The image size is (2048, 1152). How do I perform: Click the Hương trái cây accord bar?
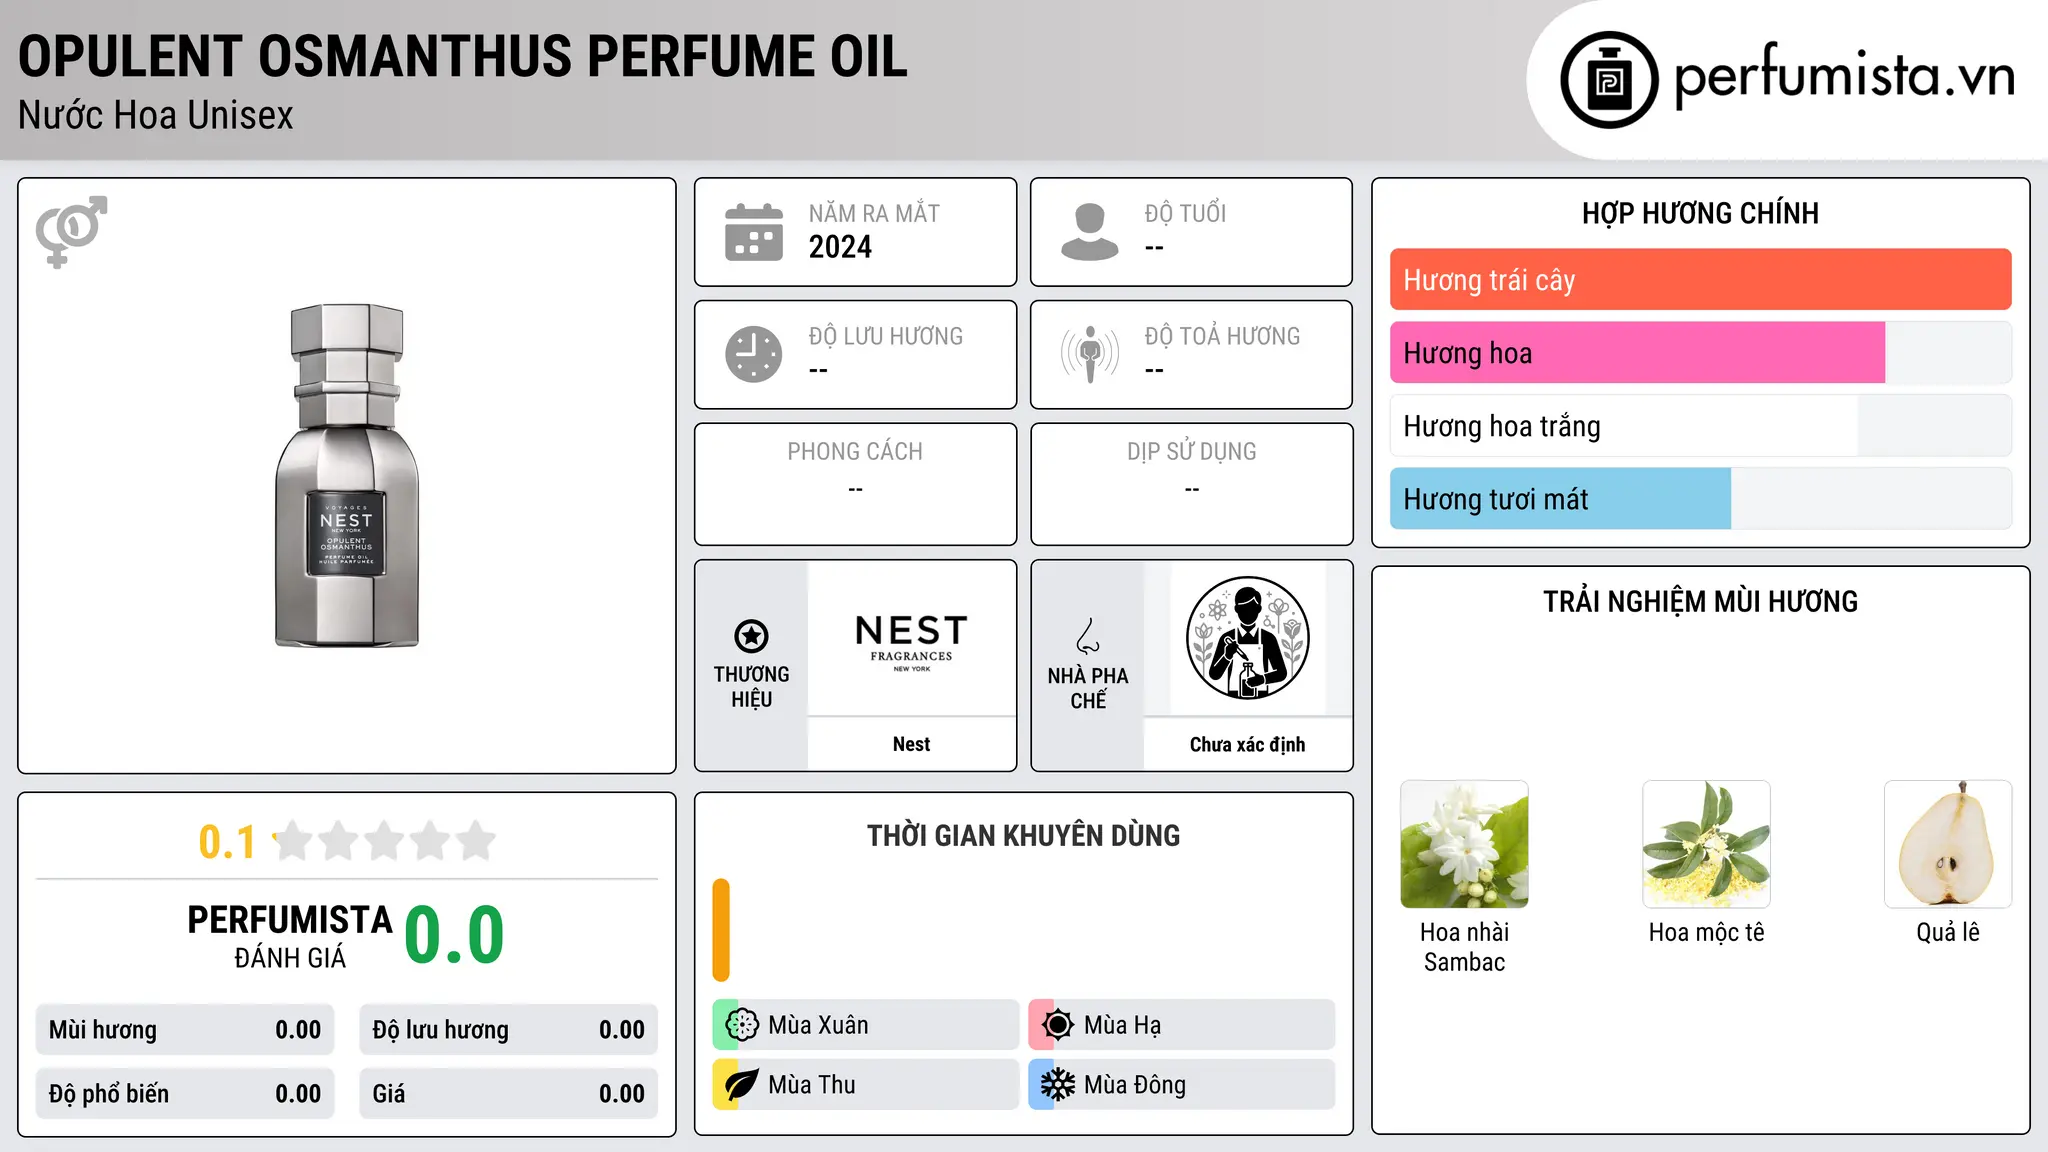pos(1700,280)
